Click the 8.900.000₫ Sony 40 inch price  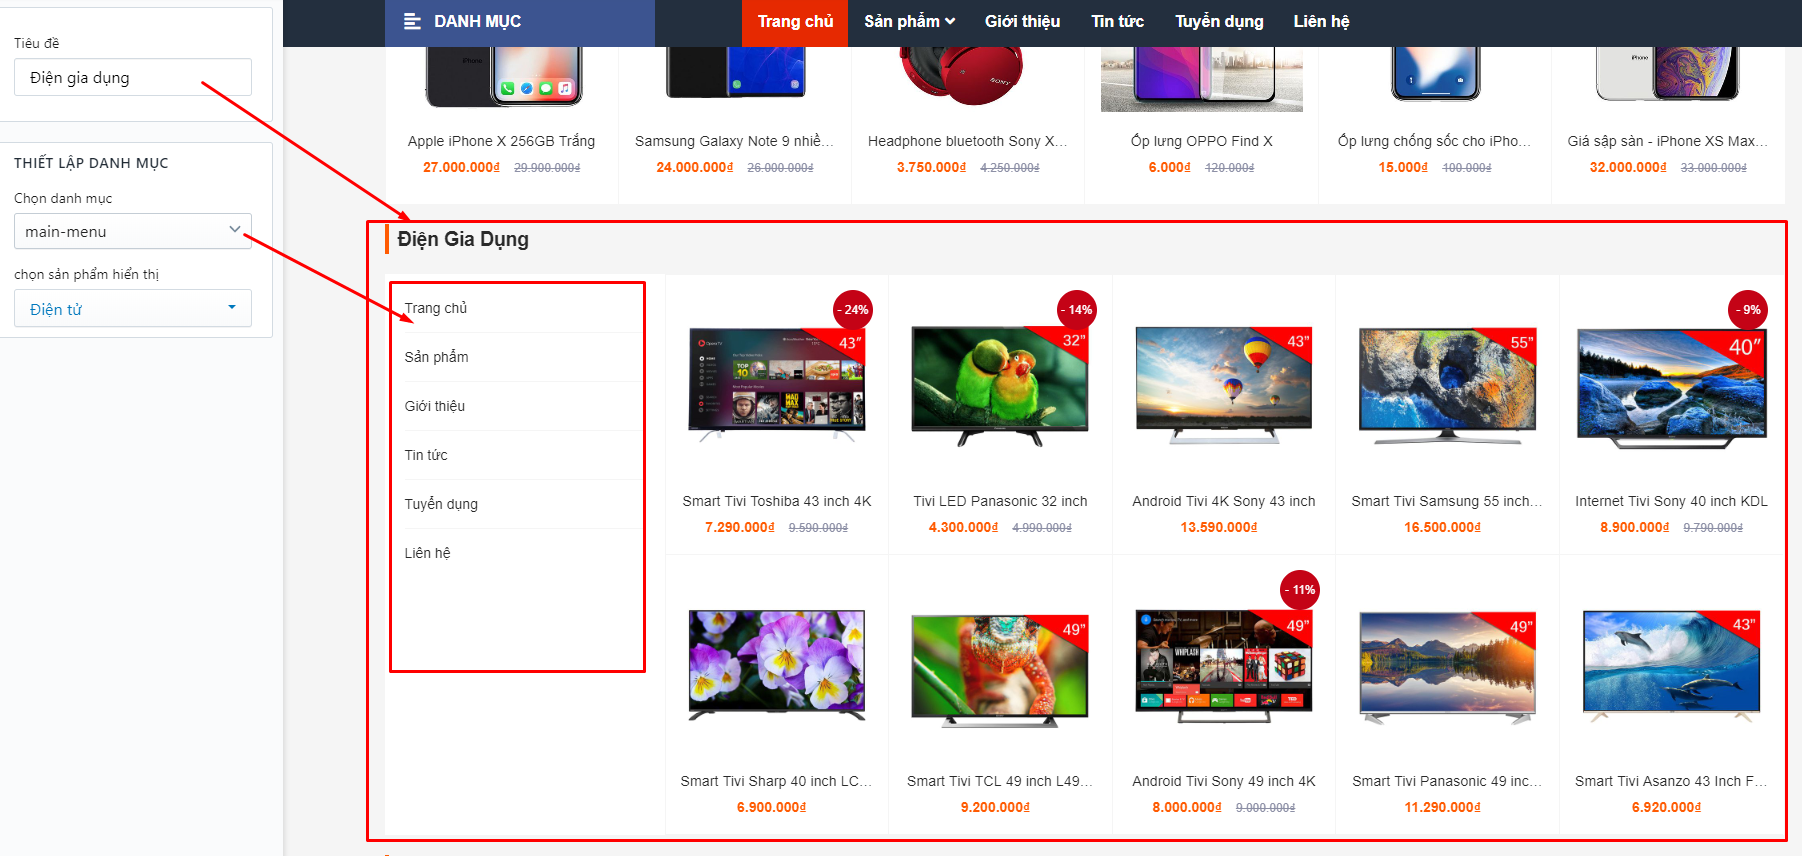[x=1635, y=527]
